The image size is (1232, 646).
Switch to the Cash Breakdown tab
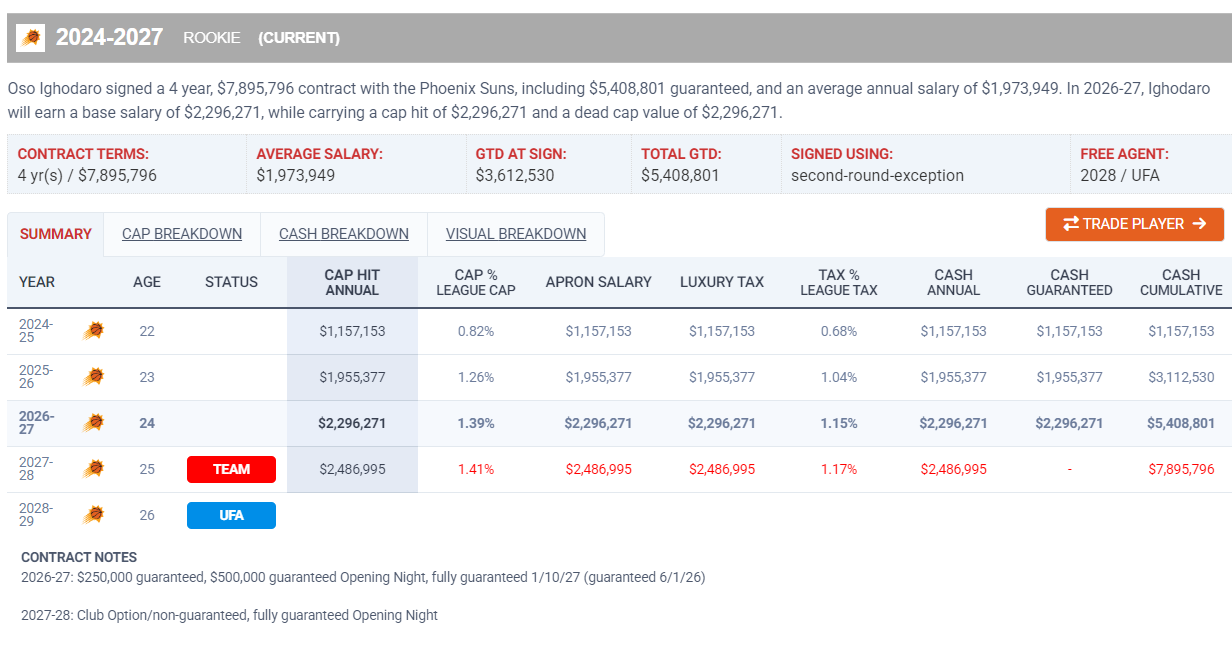344,234
